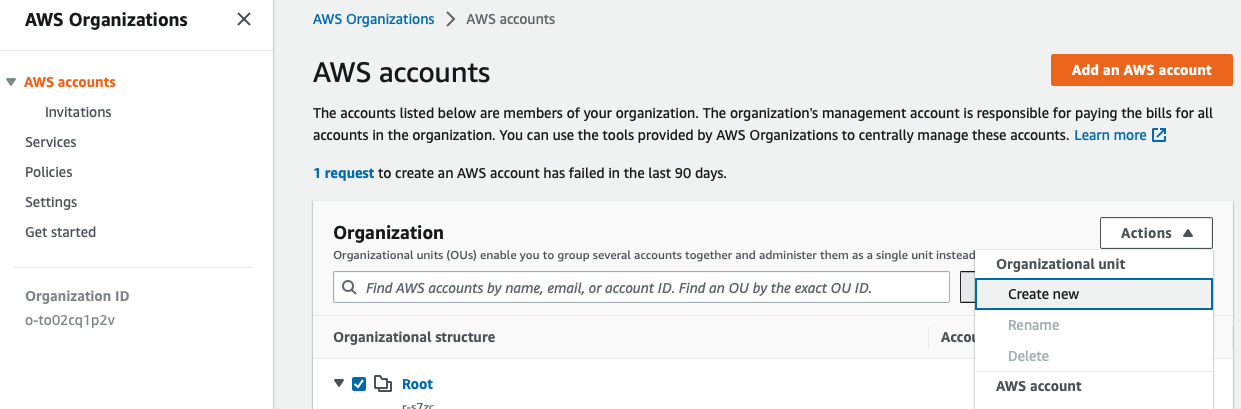Click the AWS accounts breadcrumb text
This screenshot has height=409, width=1241.
point(510,19)
